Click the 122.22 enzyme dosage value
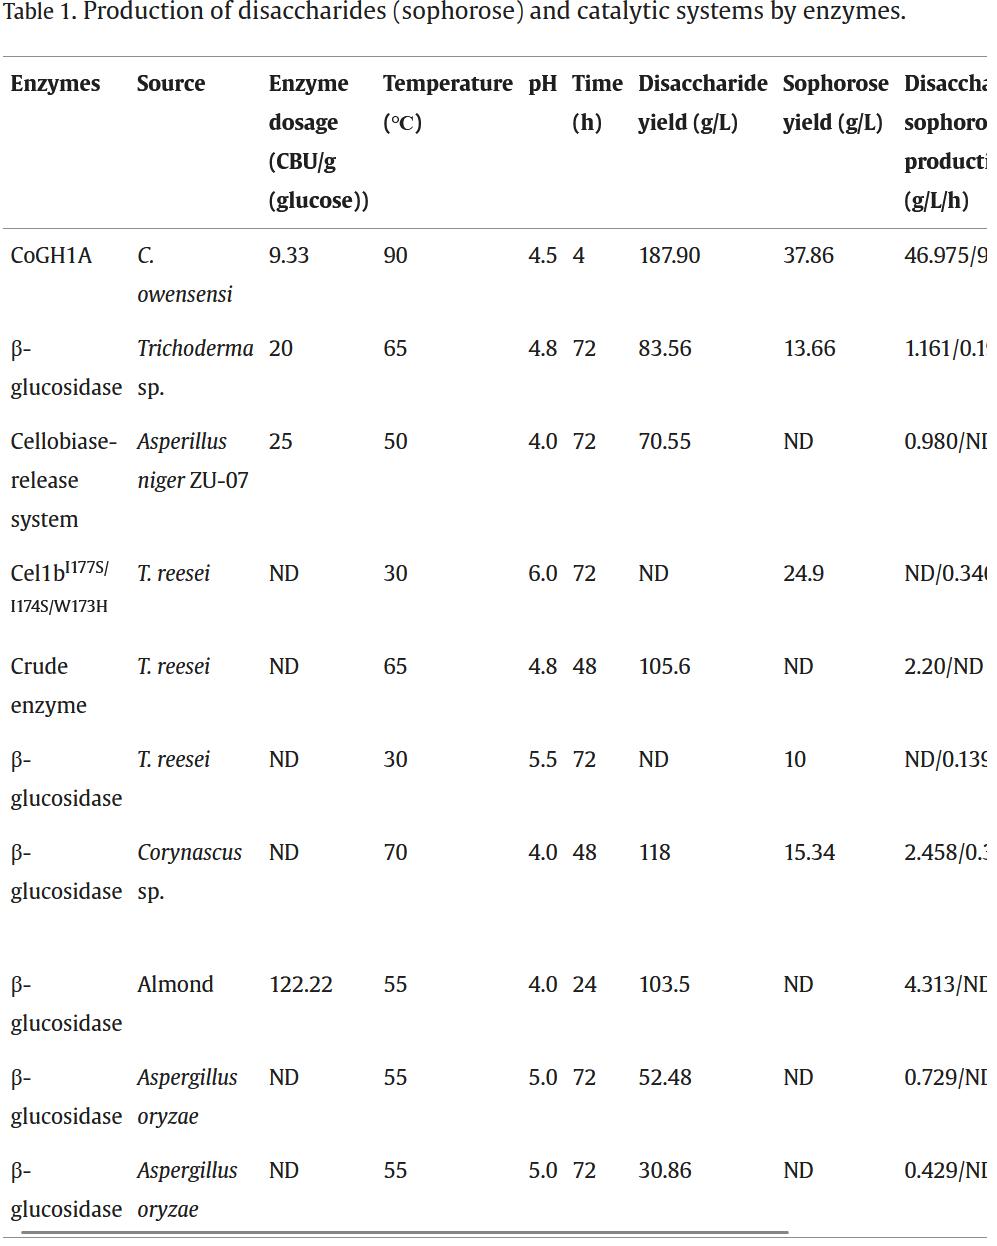Screen dimensions: 997x1246 click(300, 985)
